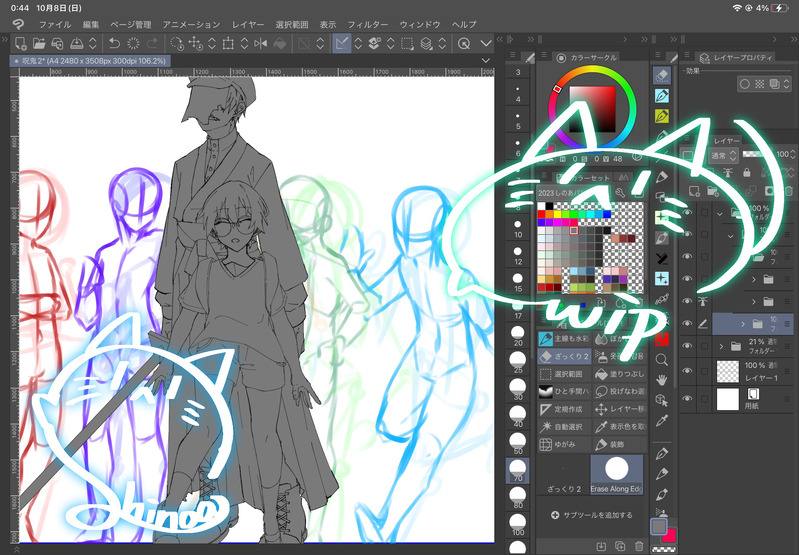The image size is (799, 555).
Task: Click the Open file folder icon
Action: click(39, 43)
